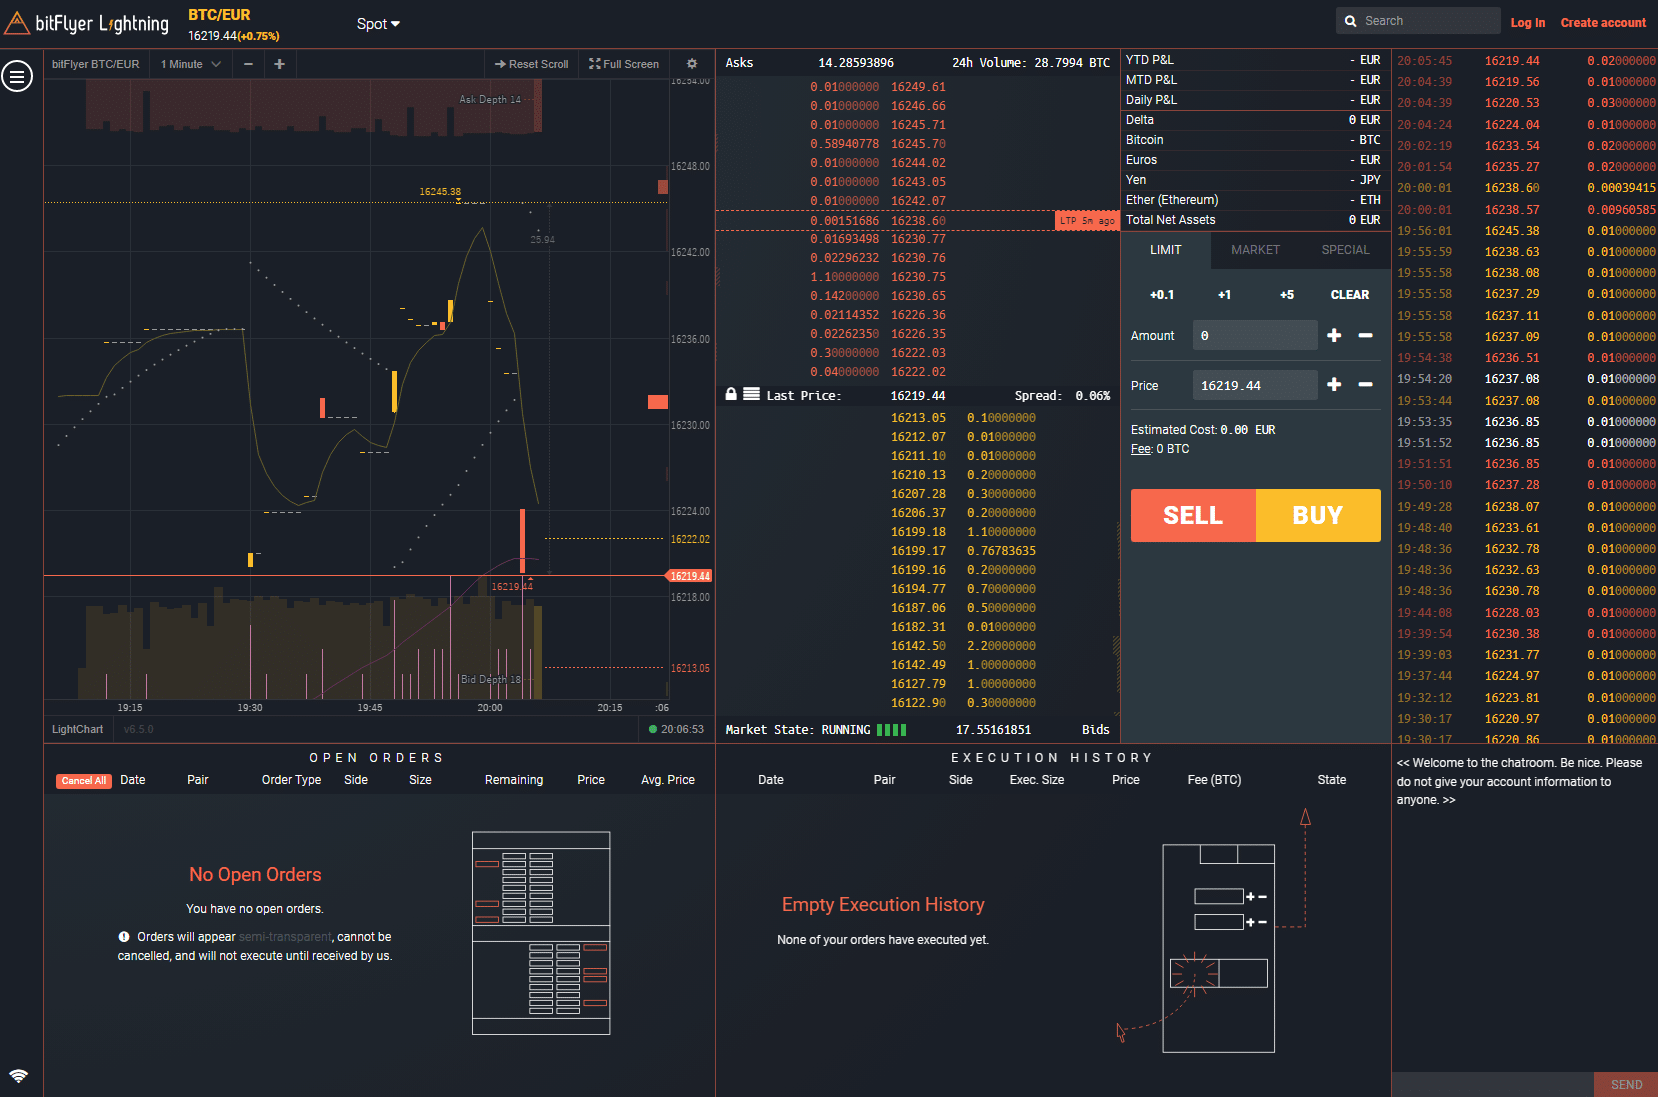
Task: Click the SELL button
Action: pos(1193,515)
